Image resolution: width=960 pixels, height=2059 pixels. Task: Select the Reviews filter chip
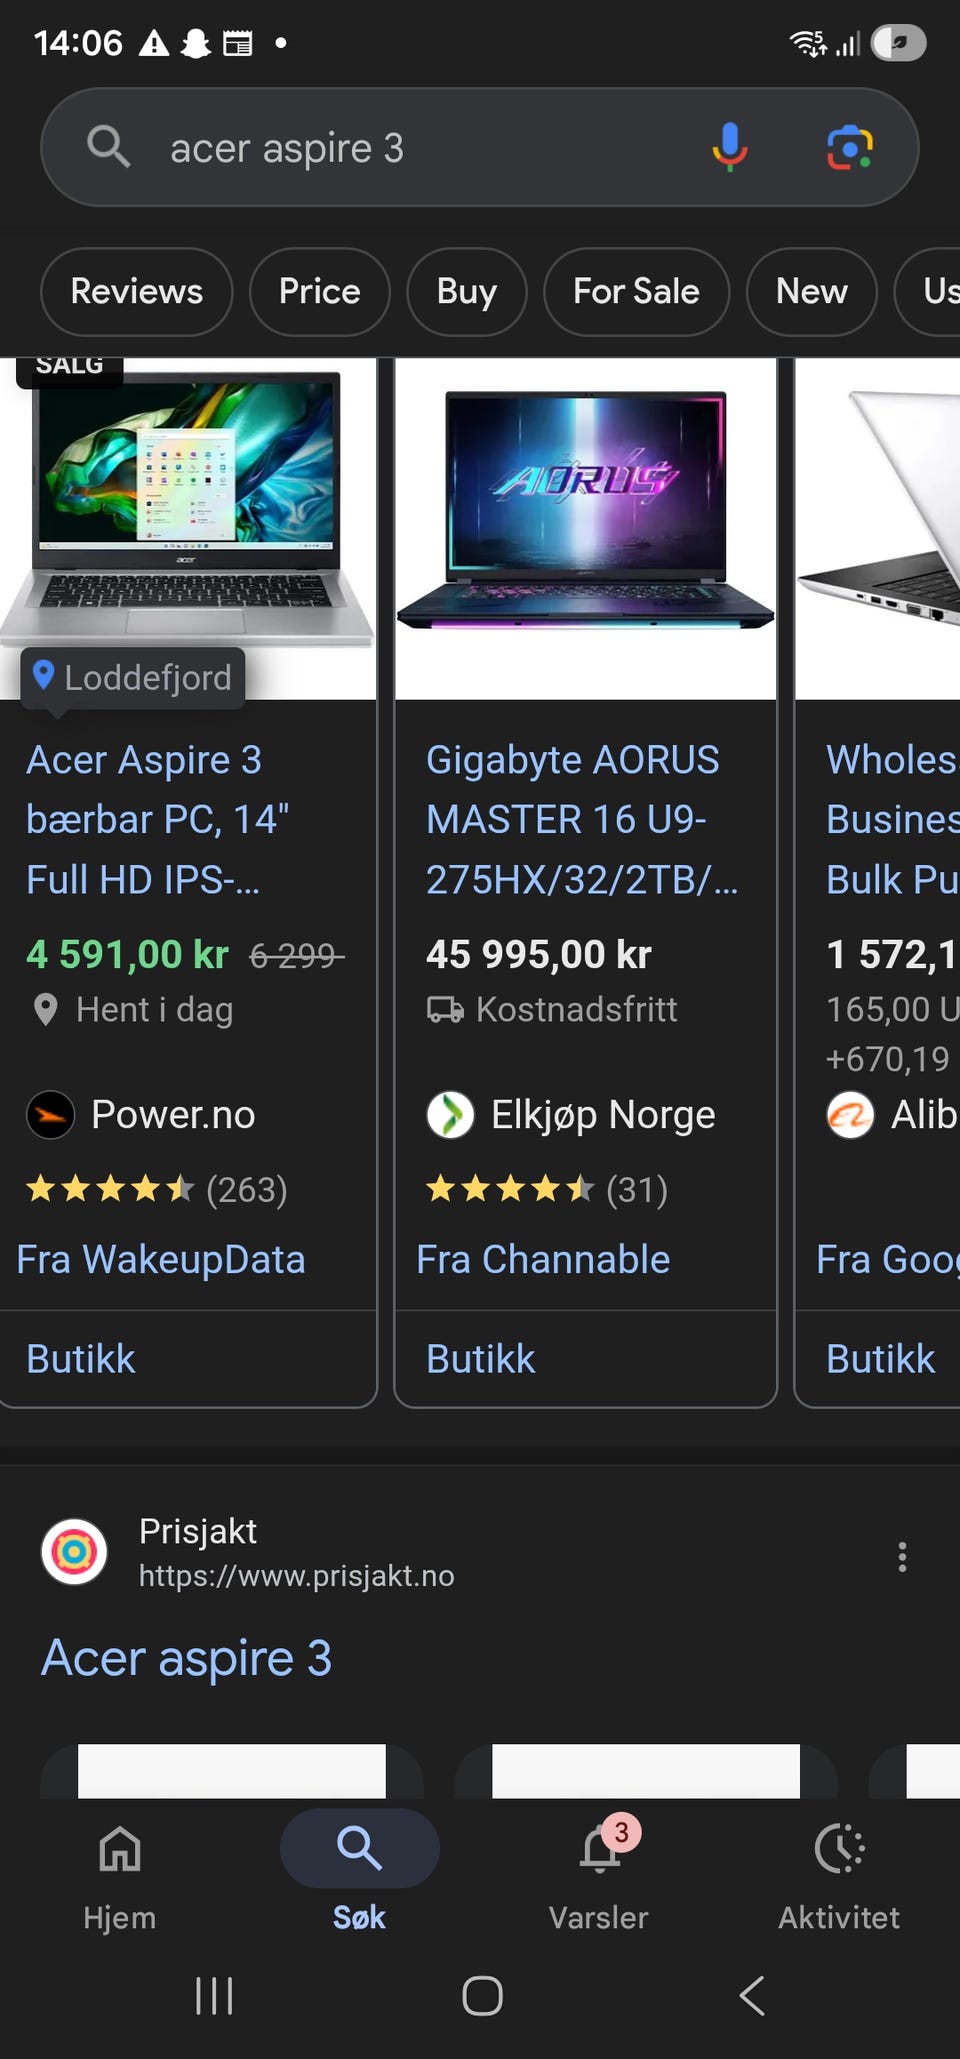[137, 292]
